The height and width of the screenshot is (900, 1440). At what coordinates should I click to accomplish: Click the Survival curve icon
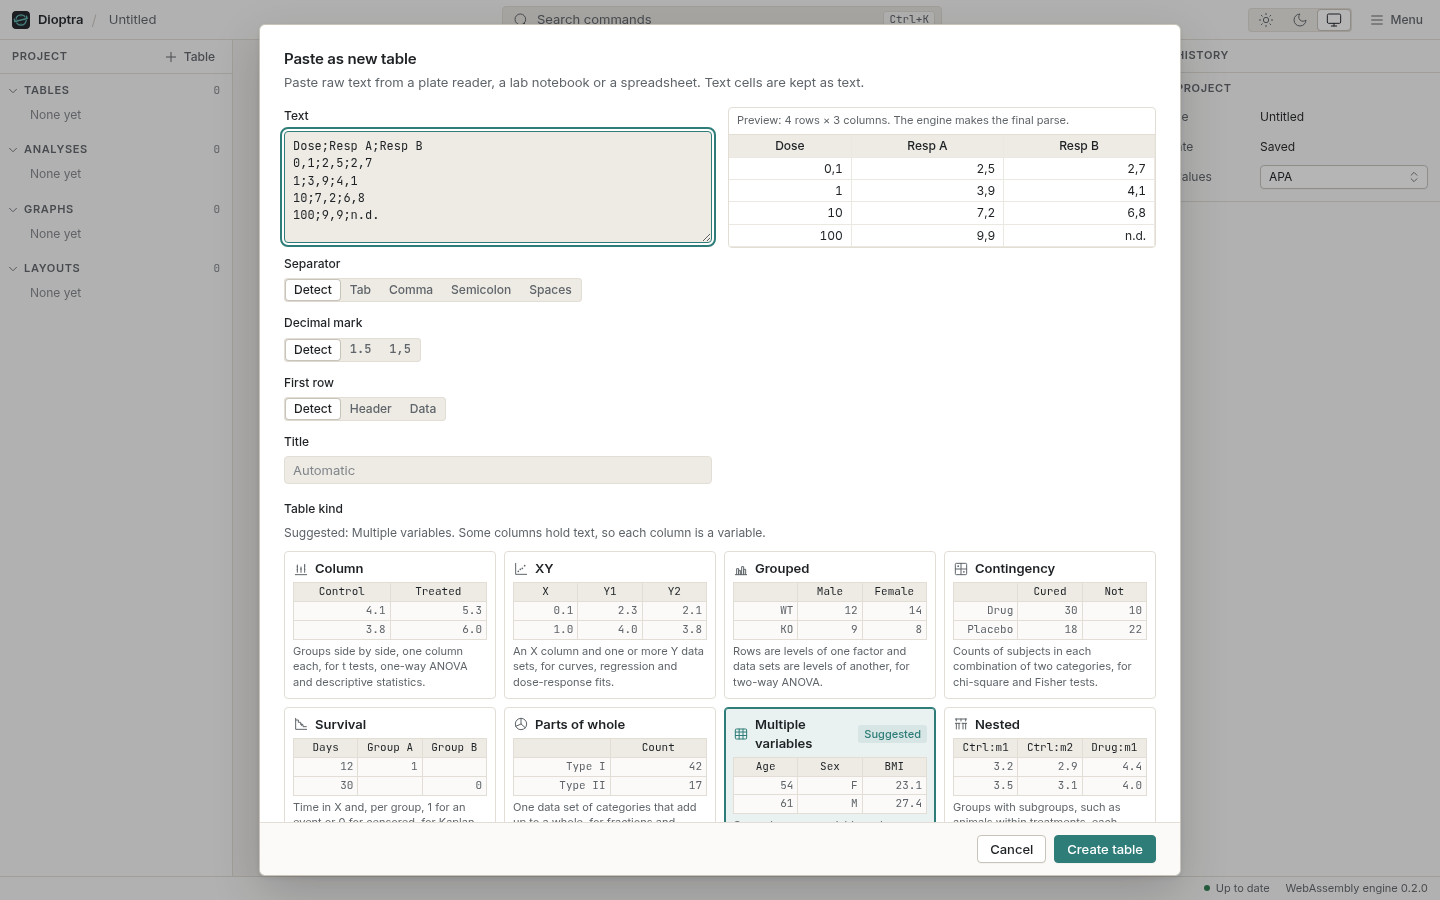click(301, 725)
